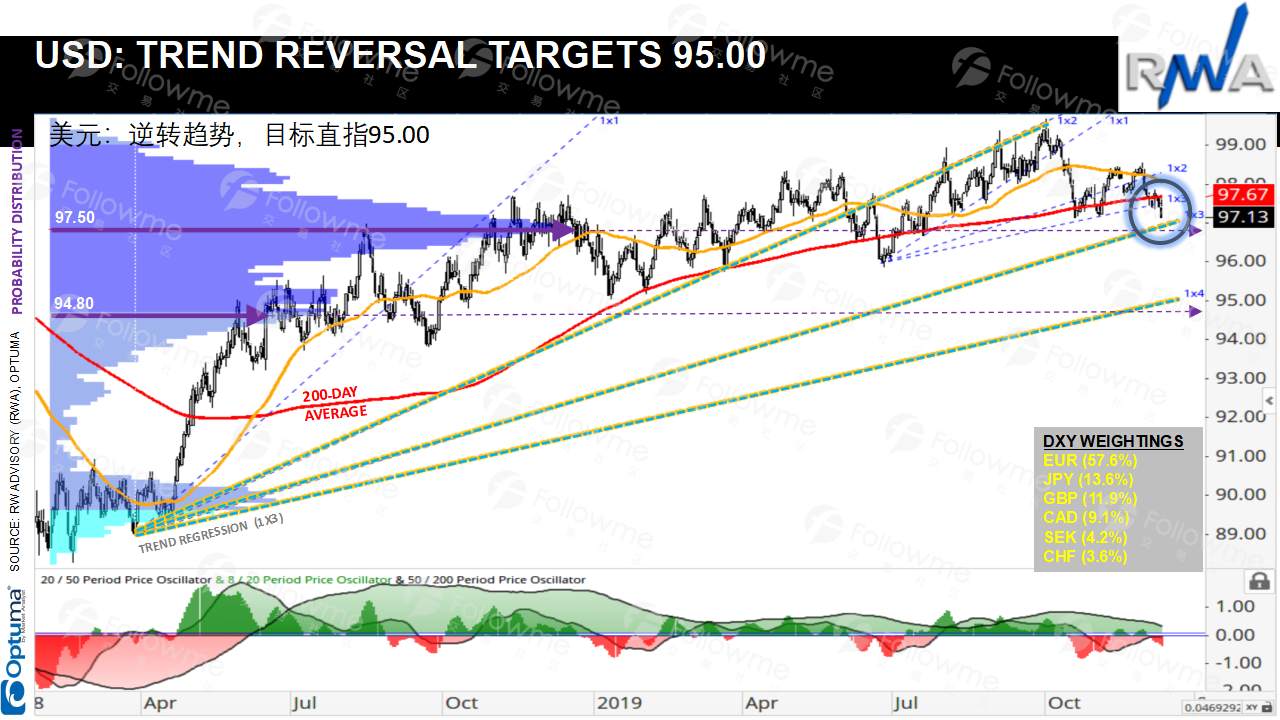Image resolution: width=1280 pixels, height=720 pixels.
Task: Click the 2019 date axis label
Action: pyautogui.click(x=619, y=703)
